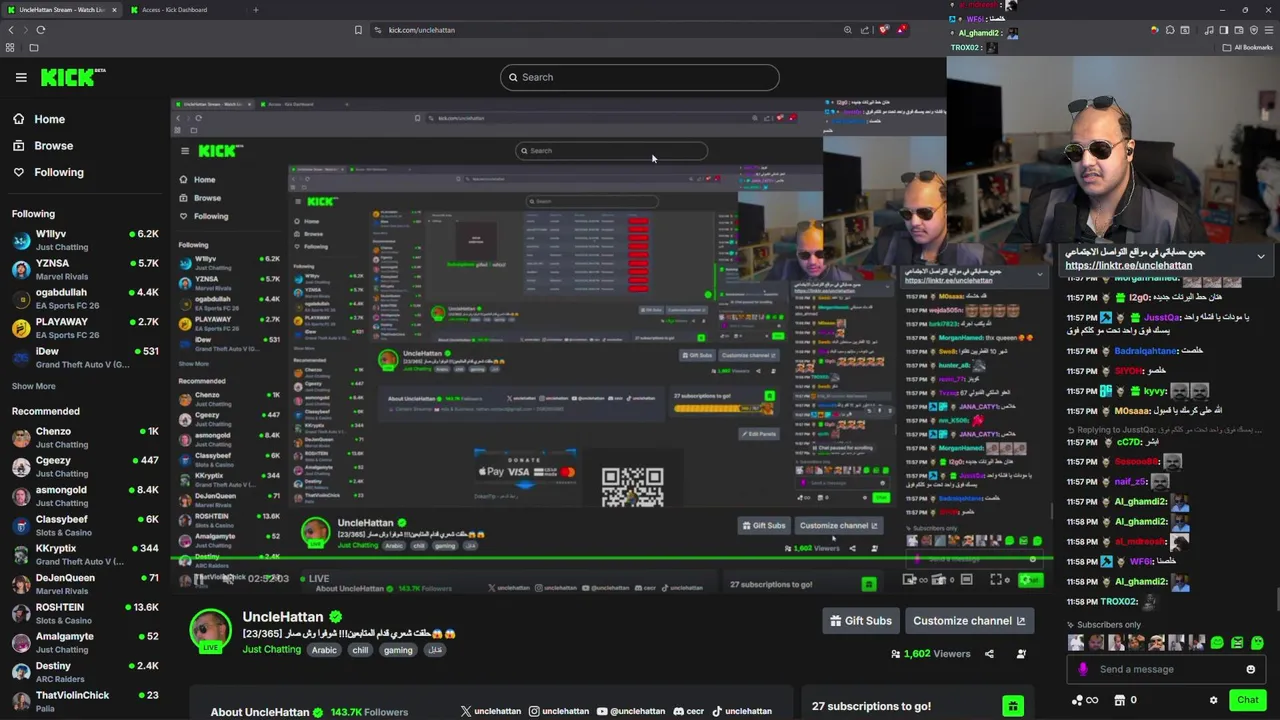Click the green Chat send button
This screenshot has height=720, width=1280.
tap(1247, 700)
